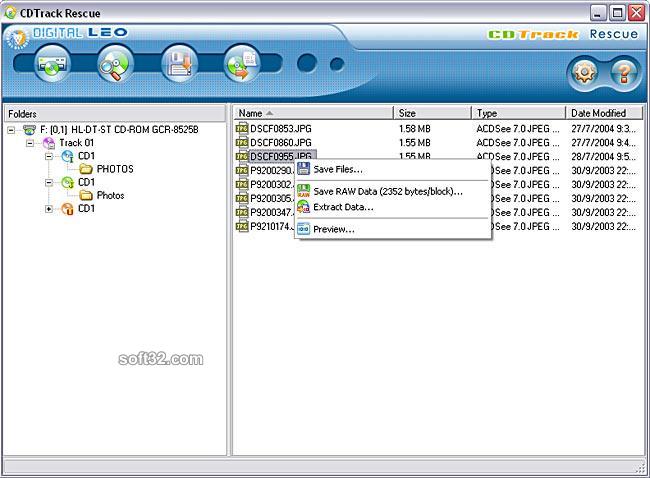Screen dimensions: 650x478
Task: Collapse the second CD1 node
Action: click(x=49, y=182)
